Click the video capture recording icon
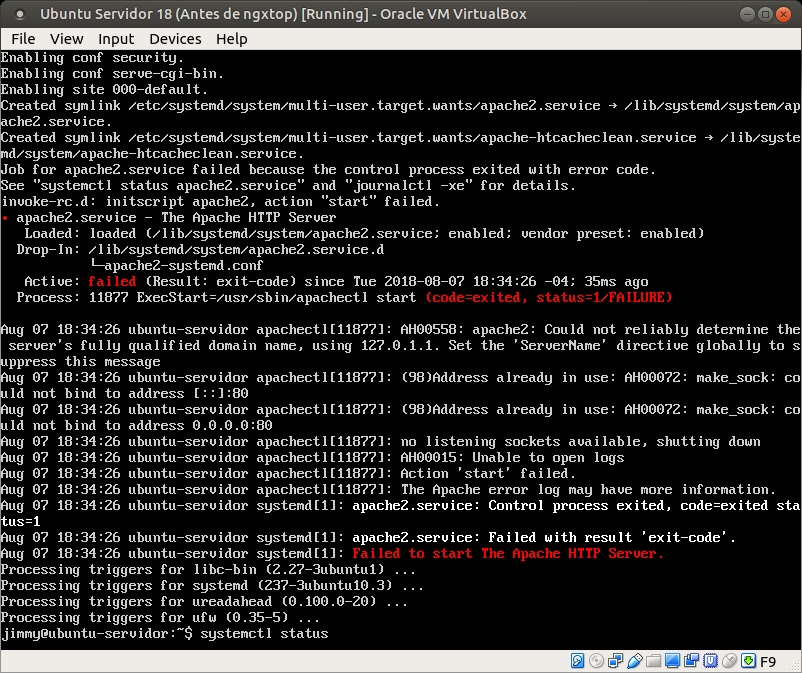Image resolution: width=802 pixels, height=673 pixels. click(x=690, y=661)
